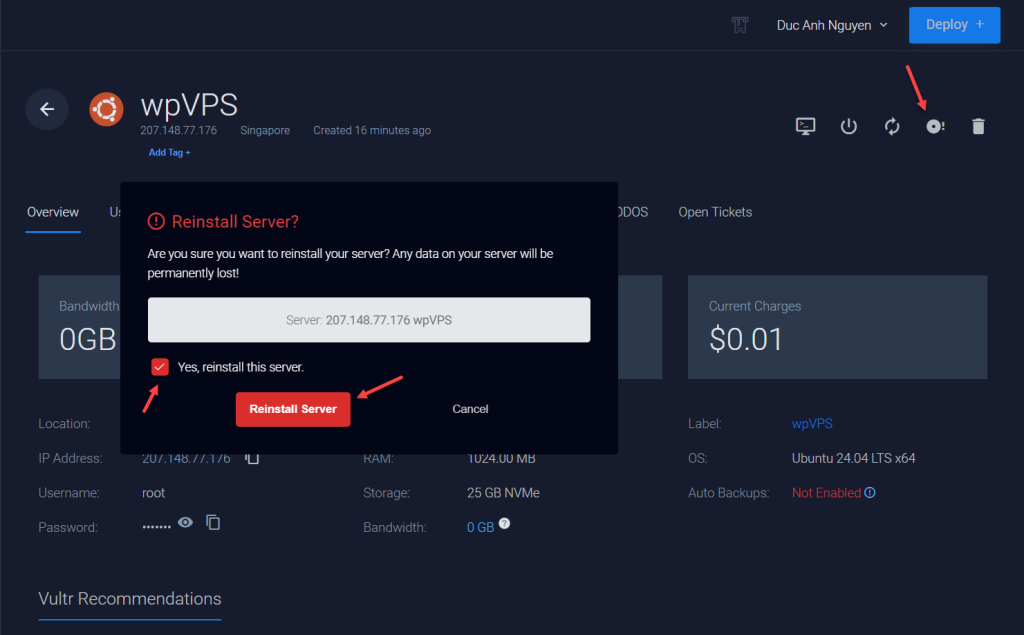This screenshot has height=635, width=1024.
Task: Click the server power icon
Action: (848, 126)
